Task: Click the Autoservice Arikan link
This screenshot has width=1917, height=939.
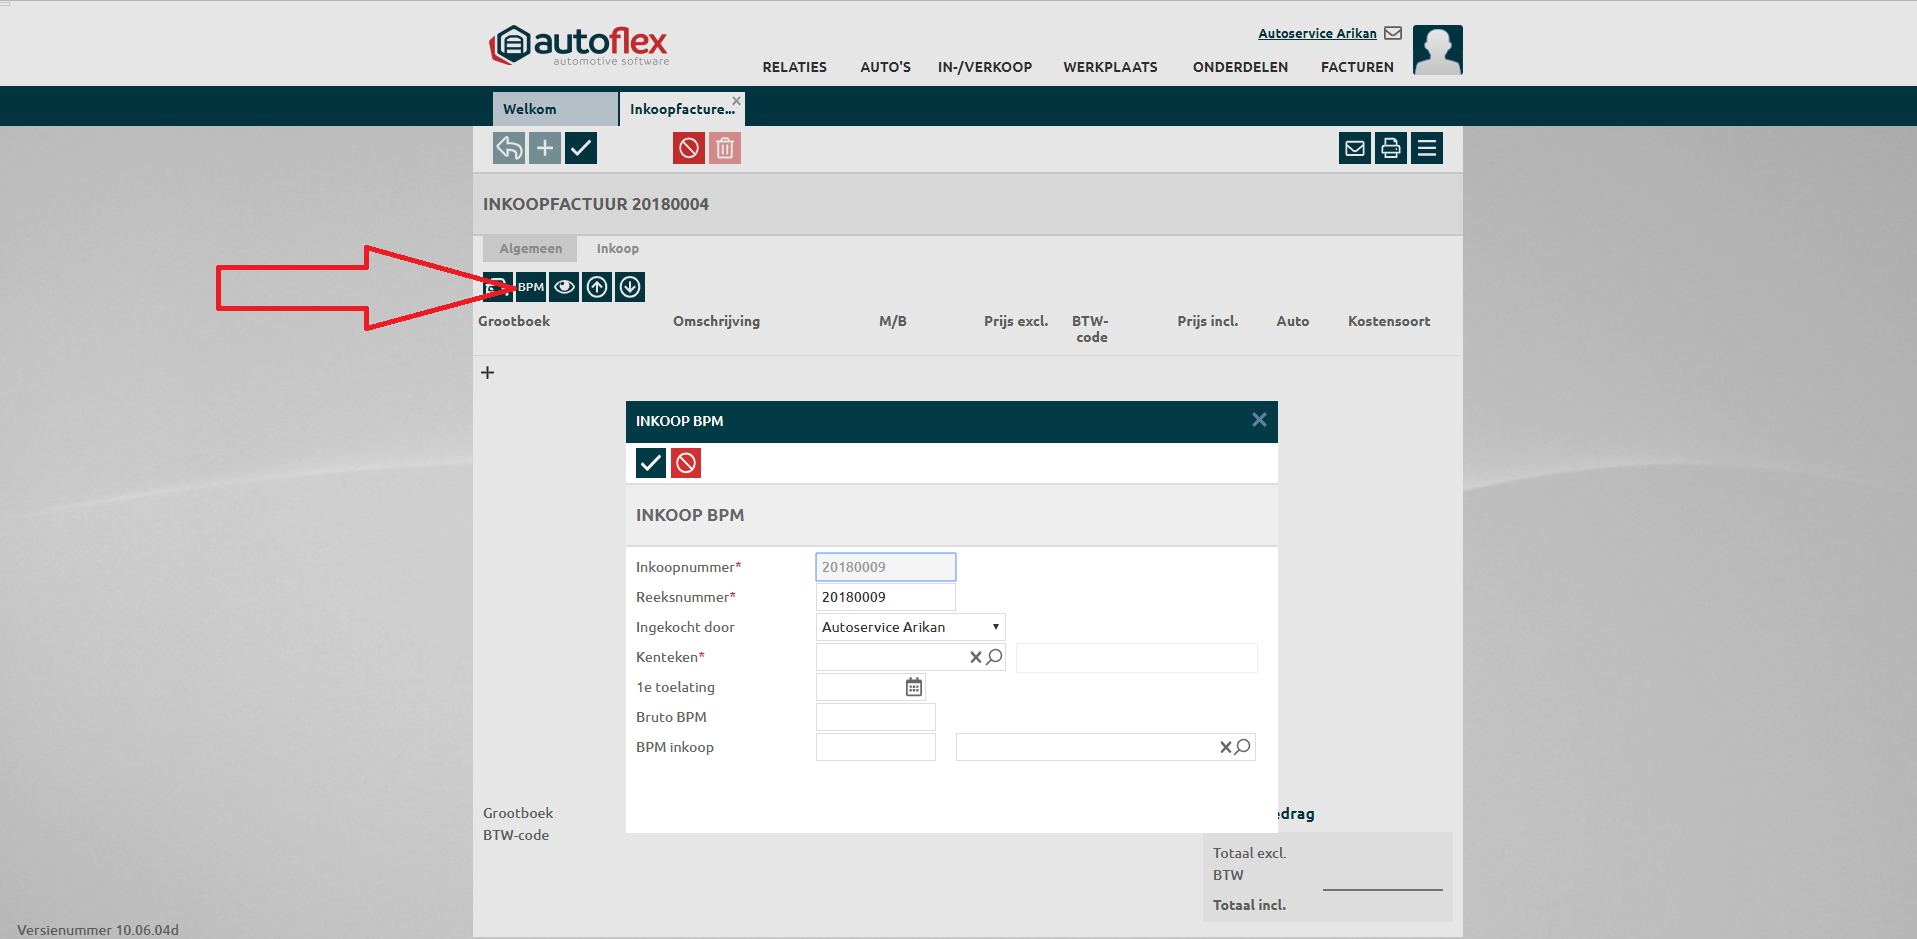Action: pyautogui.click(x=1317, y=33)
